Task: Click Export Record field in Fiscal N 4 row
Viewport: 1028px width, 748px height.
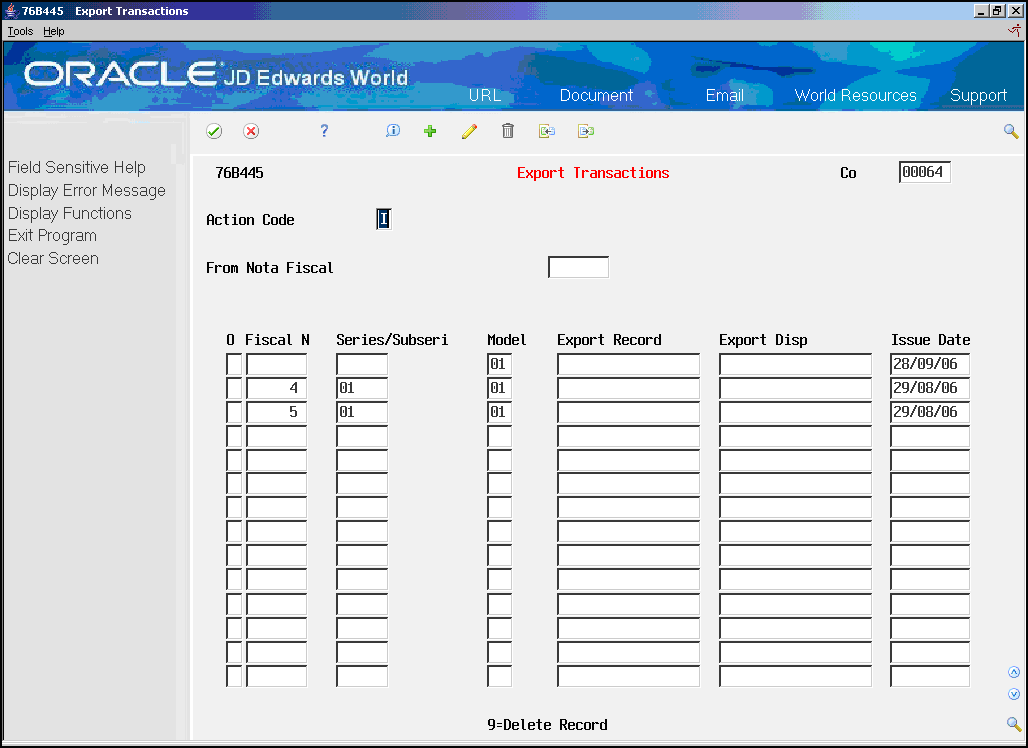Action: 628,388
